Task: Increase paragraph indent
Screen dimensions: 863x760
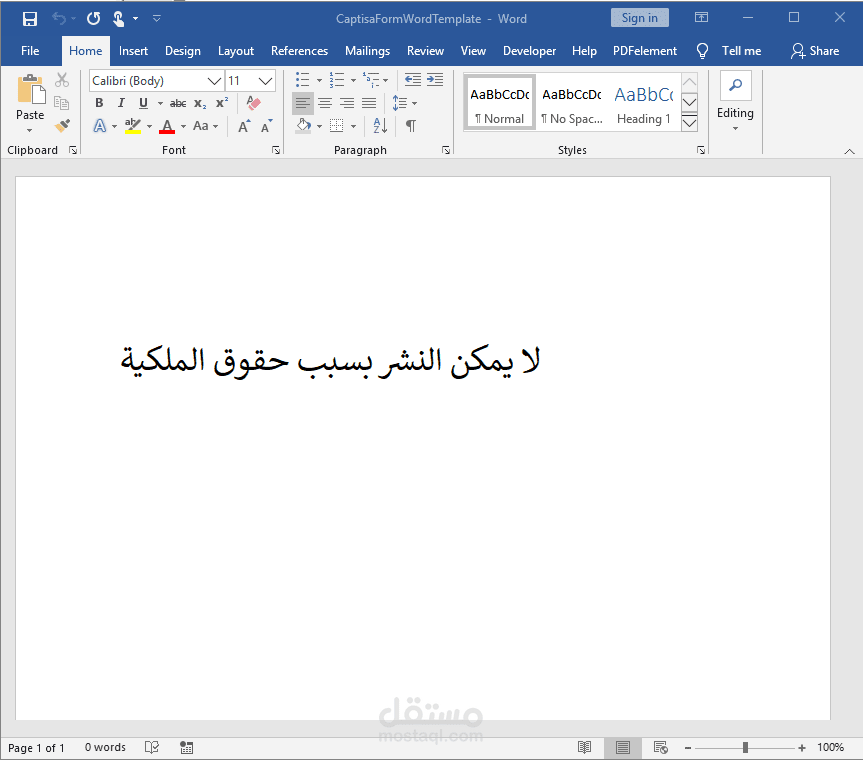Action: click(435, 80)
